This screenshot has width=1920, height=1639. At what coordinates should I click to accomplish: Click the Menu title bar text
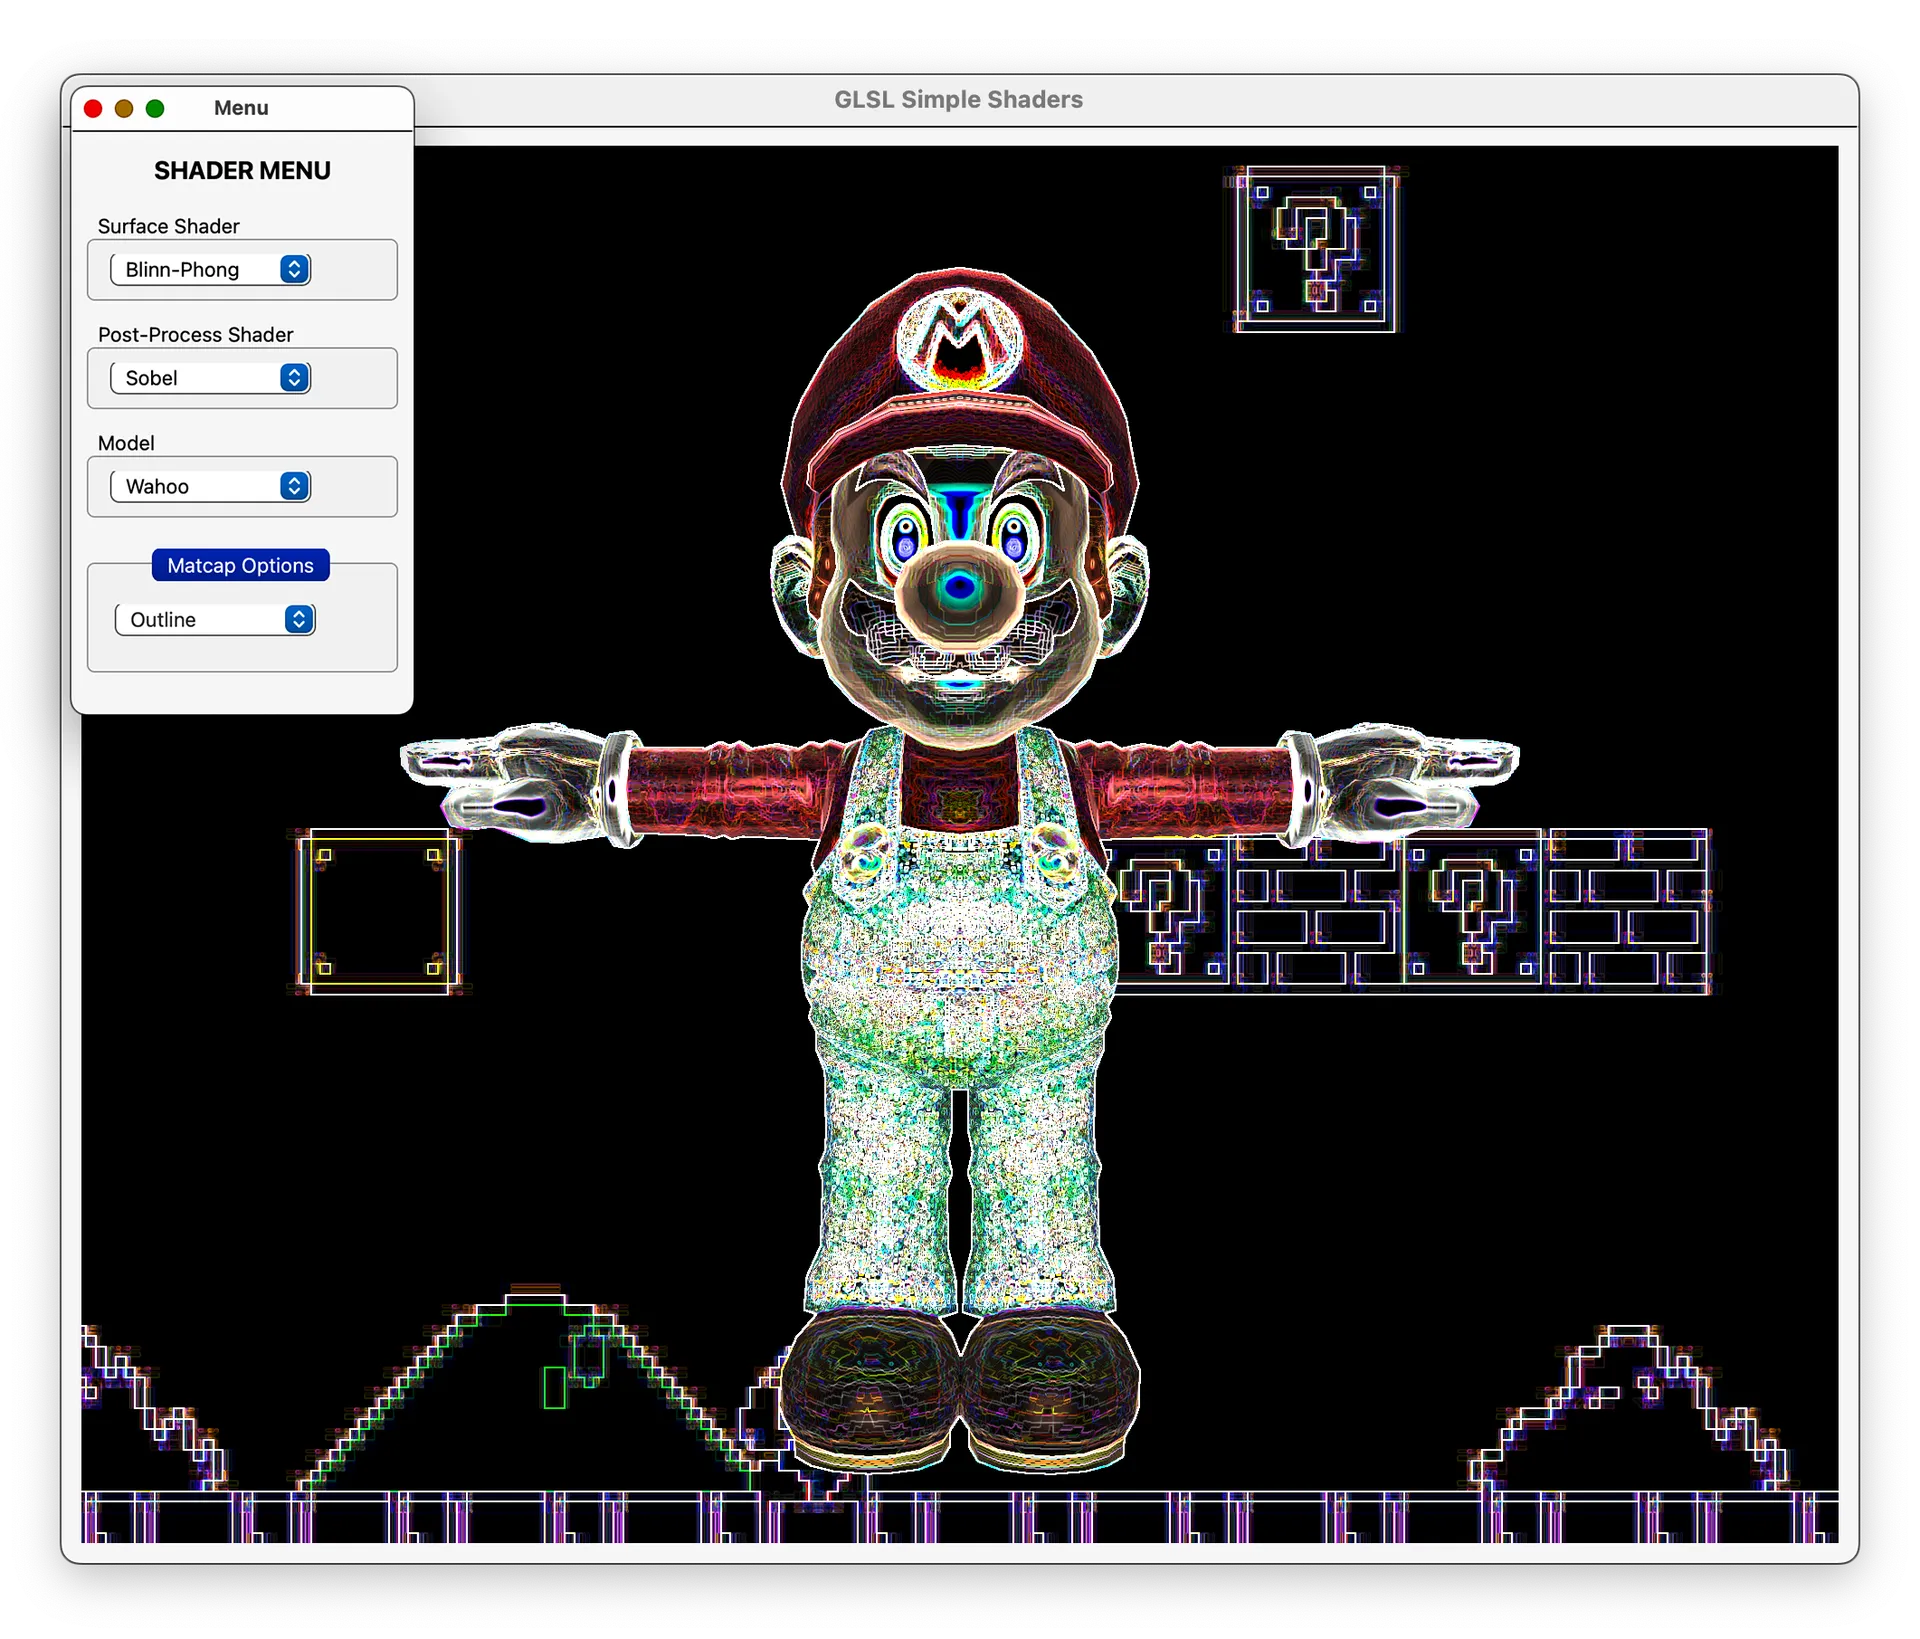[241, 107]
